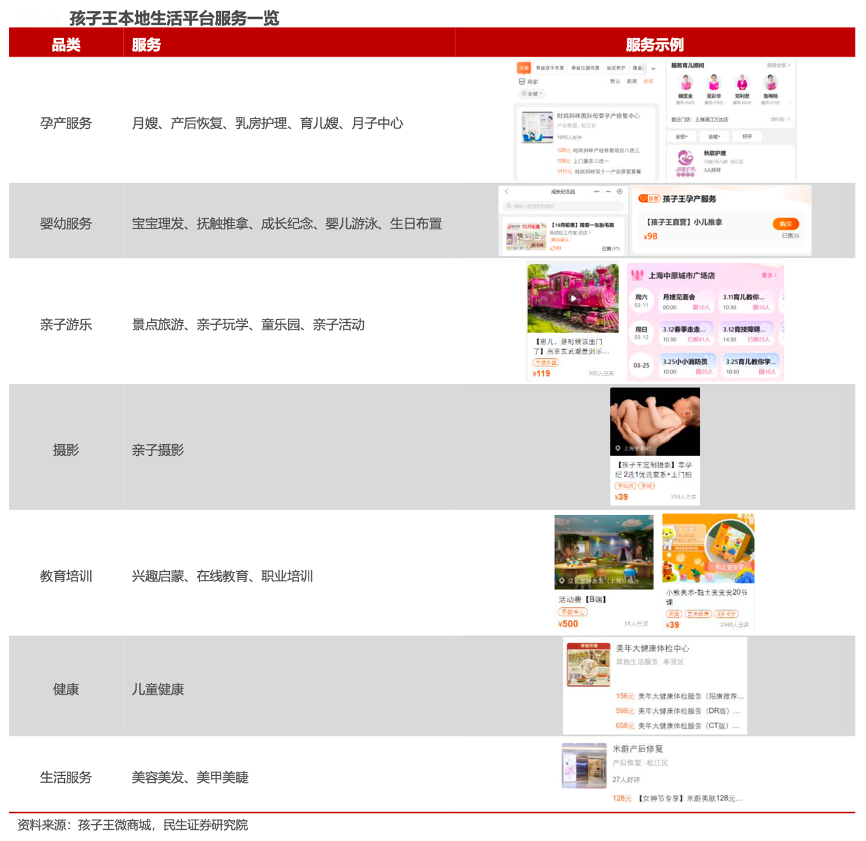Sort merchants by 好评
The image size is (866, 841).
(648, 82)
